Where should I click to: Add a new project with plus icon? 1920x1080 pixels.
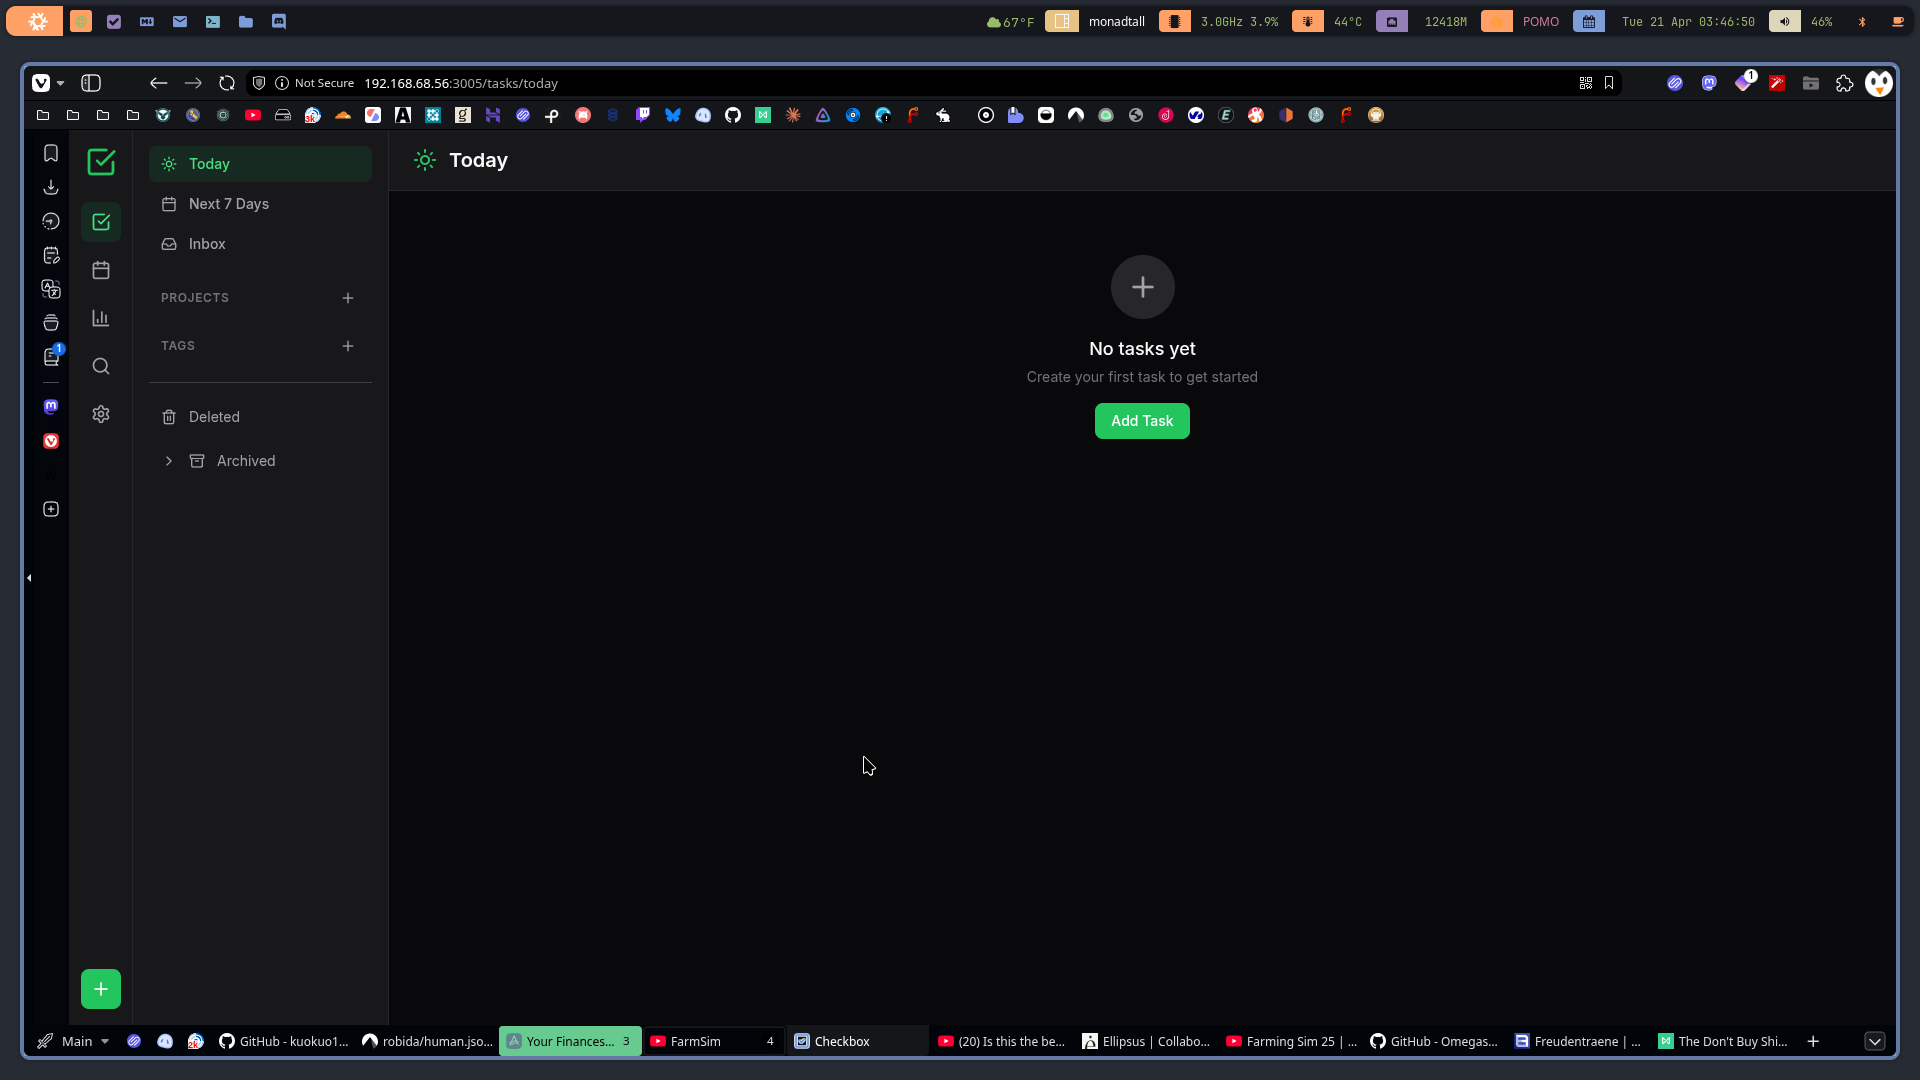click(x=348, y=298)
